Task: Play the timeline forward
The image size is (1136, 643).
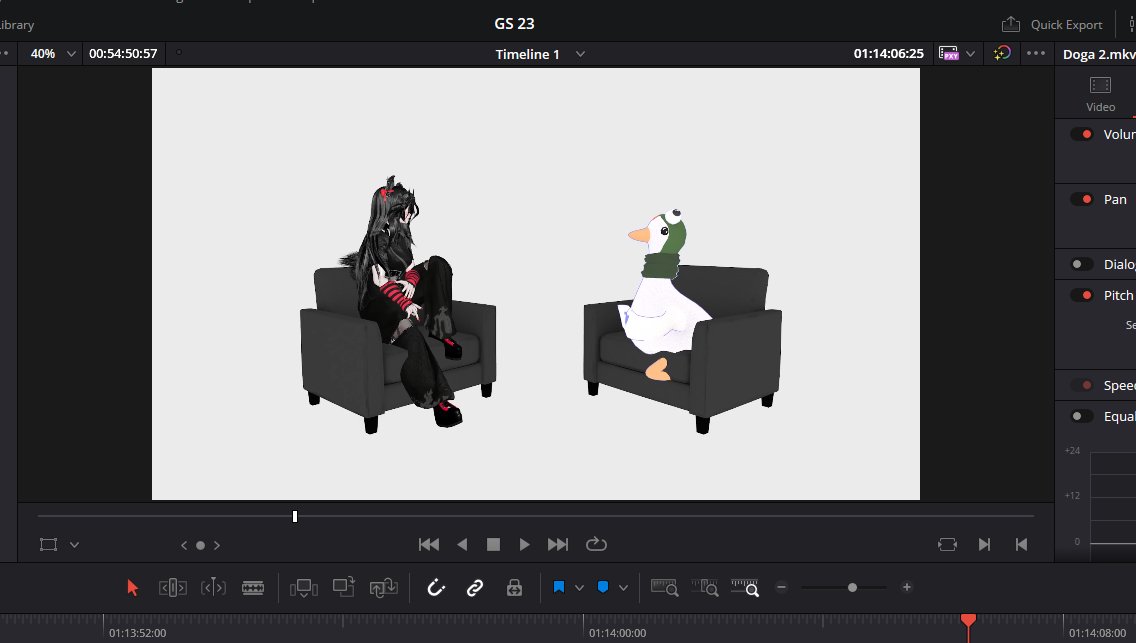Action: point(525,545)
